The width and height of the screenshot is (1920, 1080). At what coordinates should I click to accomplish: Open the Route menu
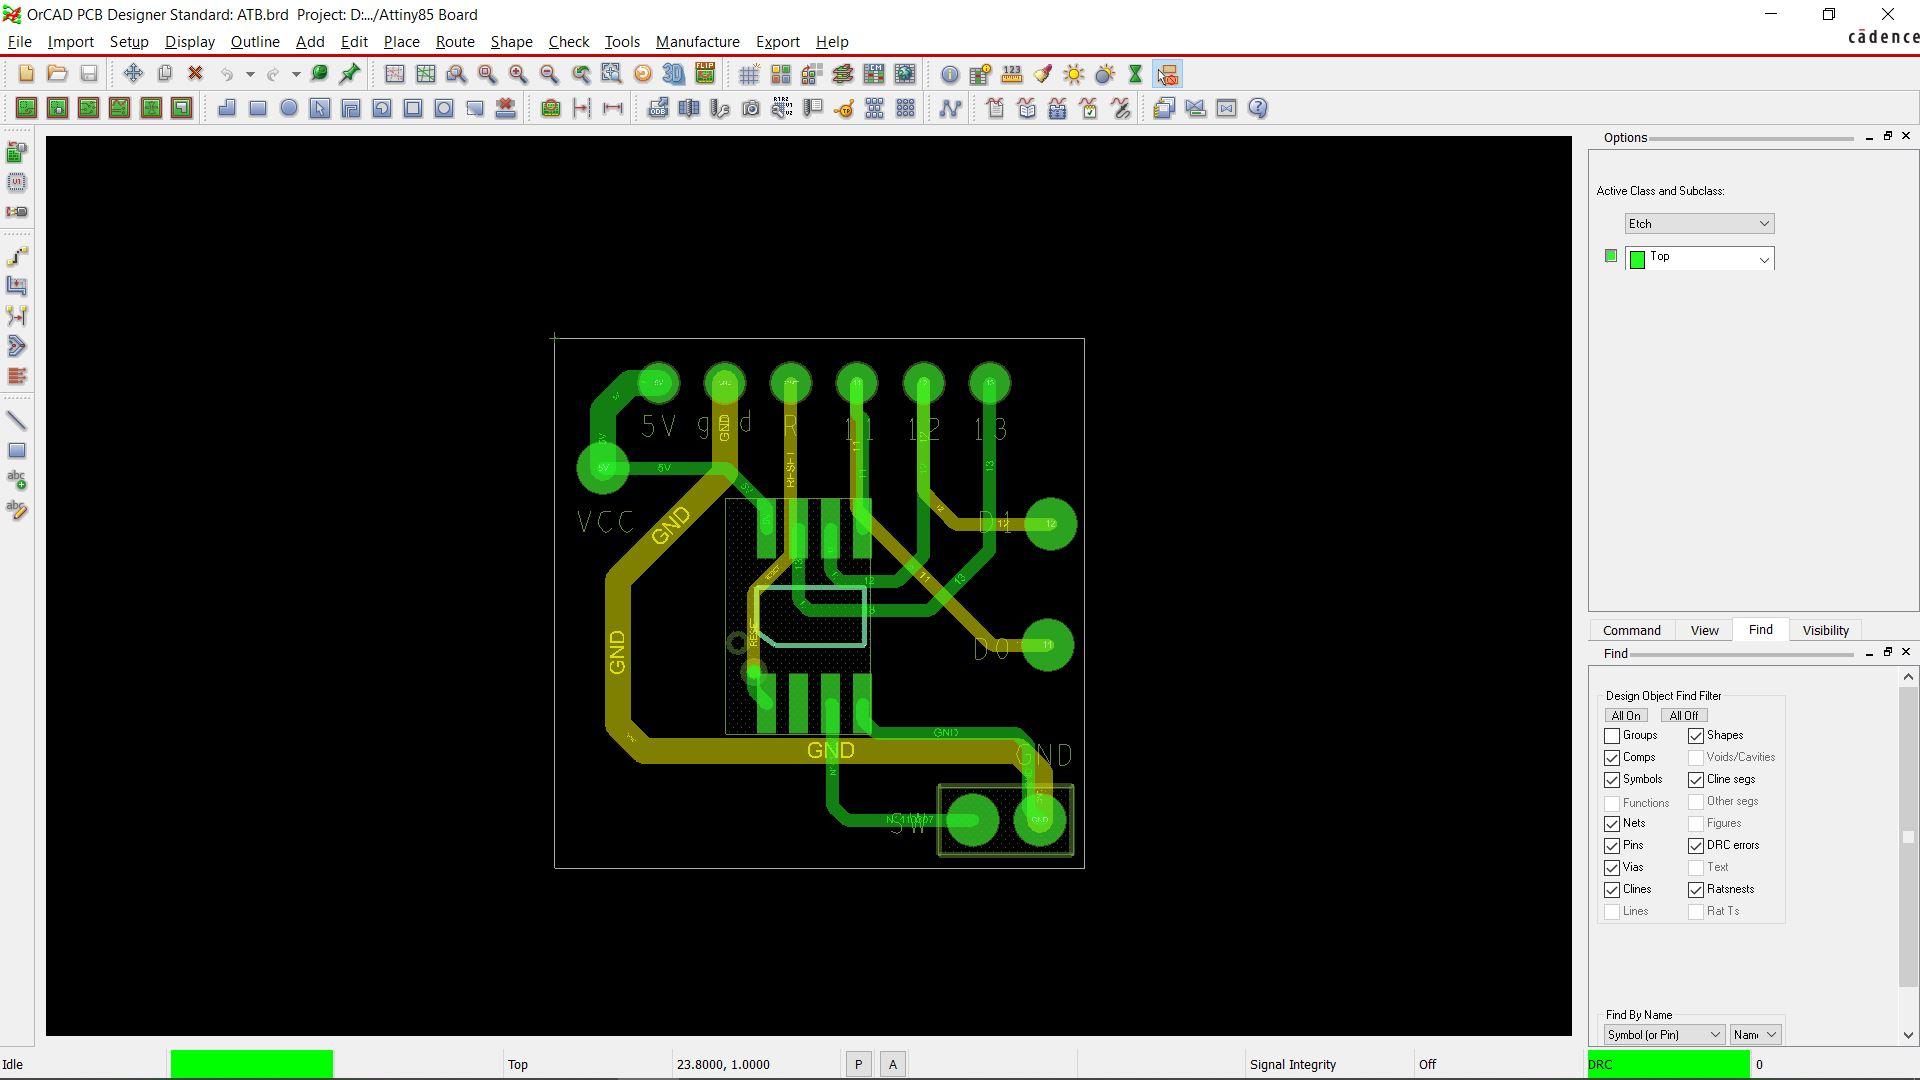(455, 42)
